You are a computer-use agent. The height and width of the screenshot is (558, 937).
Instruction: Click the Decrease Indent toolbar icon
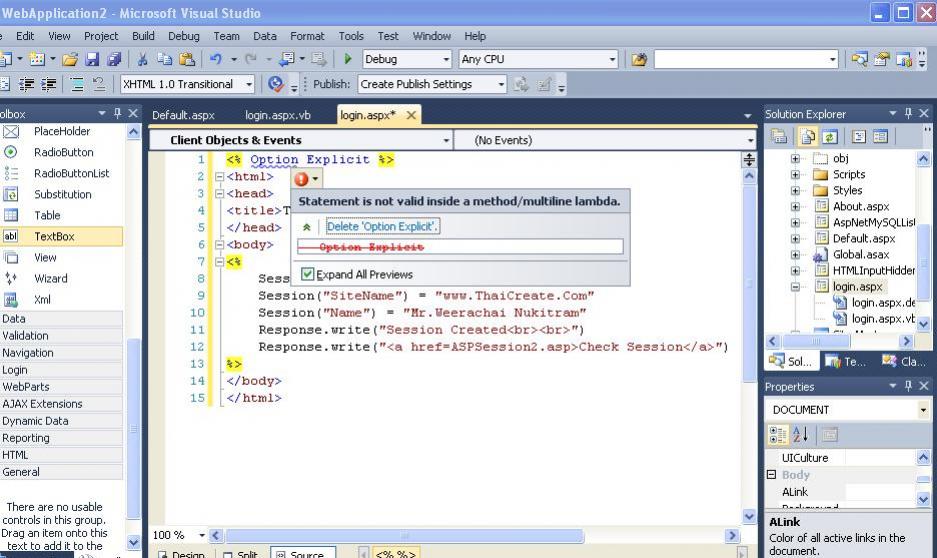point(26,84)
